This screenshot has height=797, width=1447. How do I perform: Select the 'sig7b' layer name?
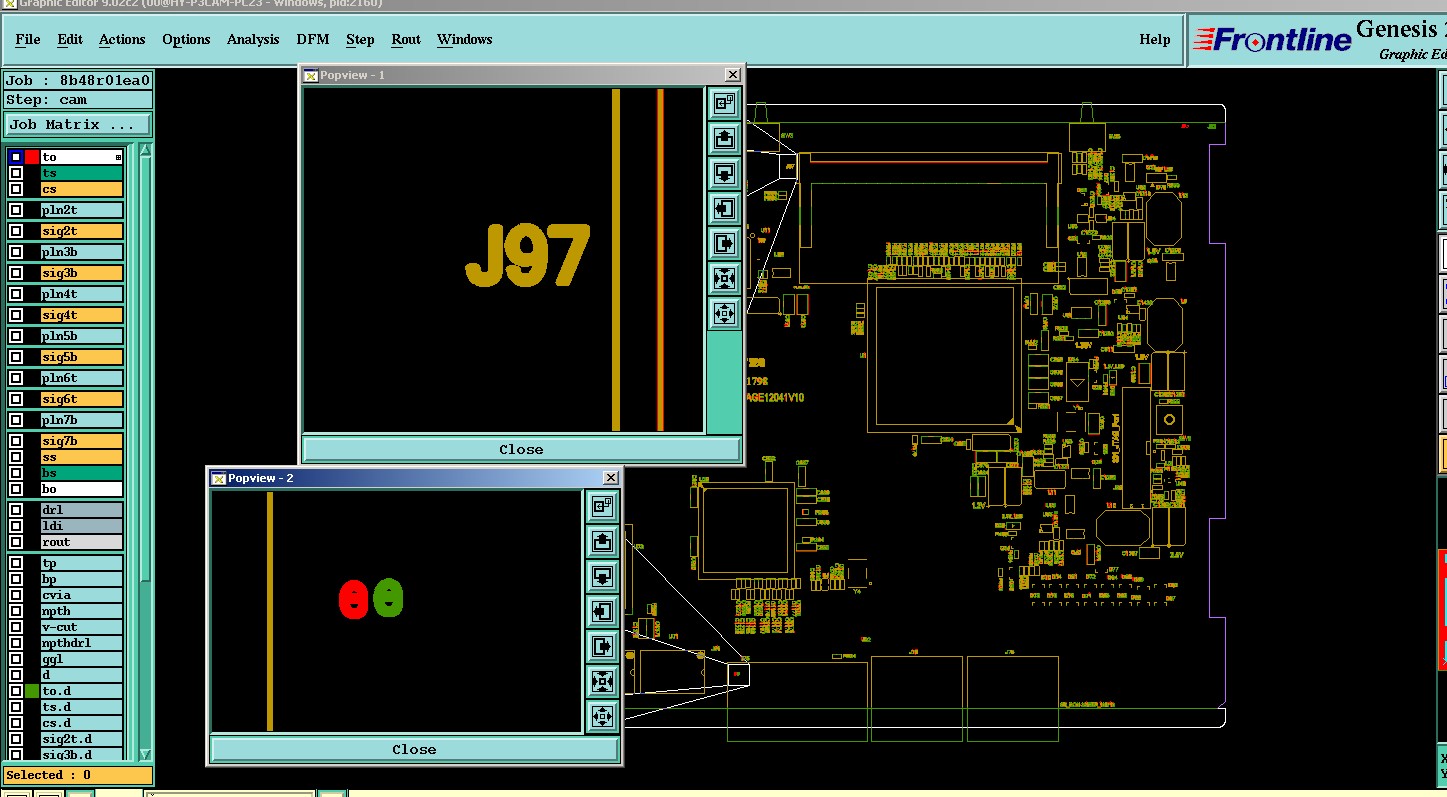81,441
